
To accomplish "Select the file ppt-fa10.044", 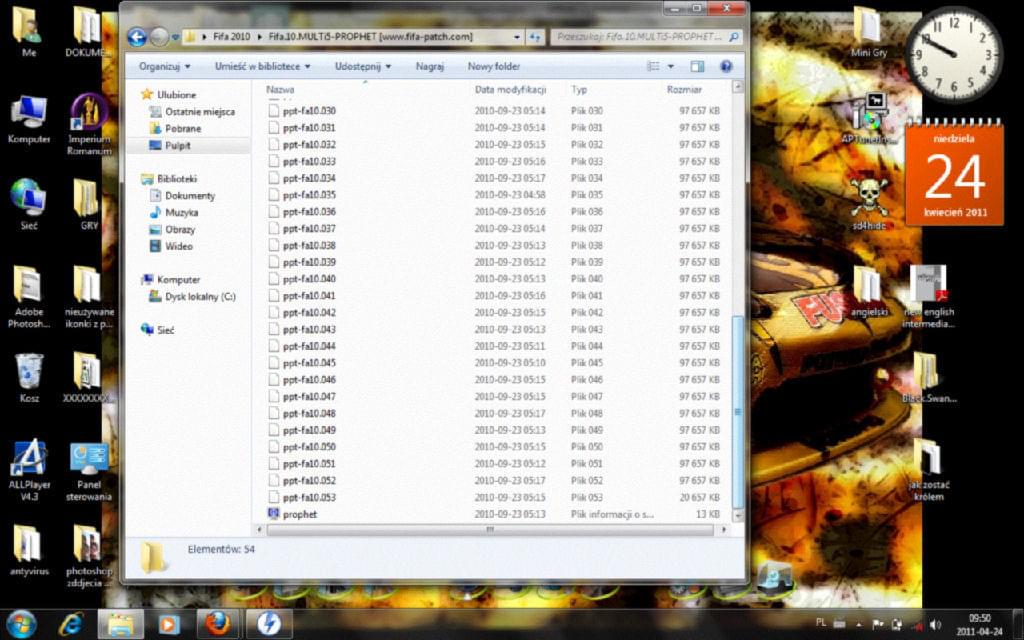I will [309, 346].
